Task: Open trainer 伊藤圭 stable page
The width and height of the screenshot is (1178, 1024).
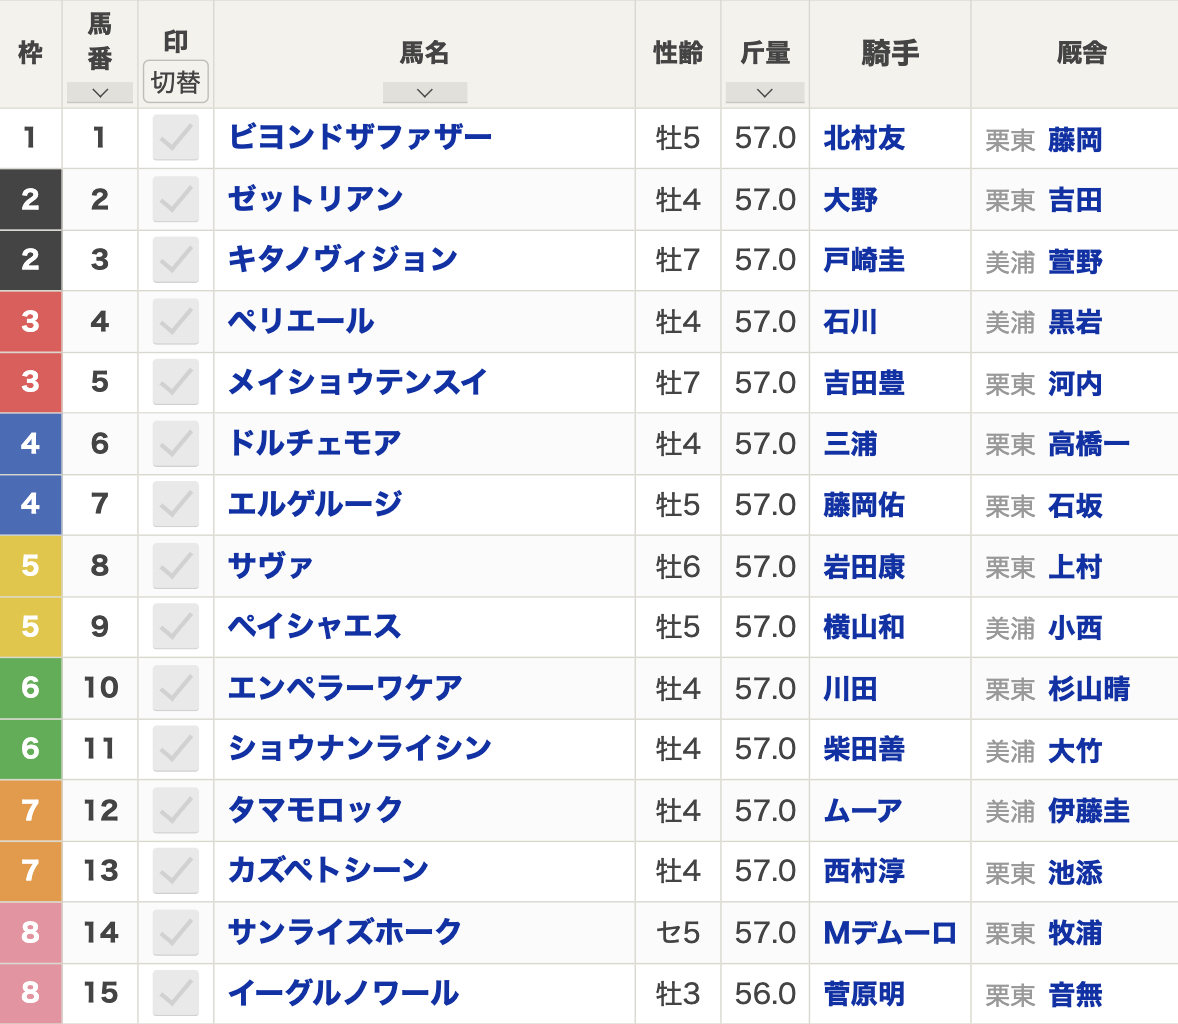Action: 1089,811
